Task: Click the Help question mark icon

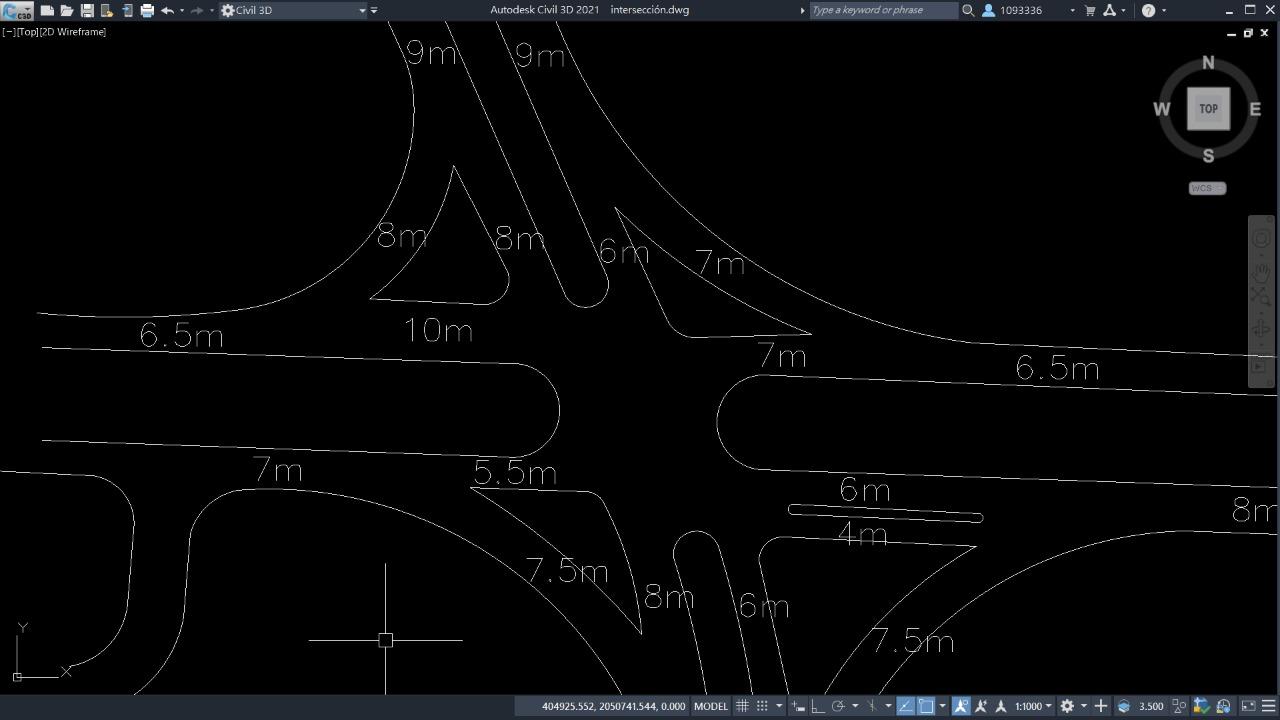Action: [x=1148, y=10]
